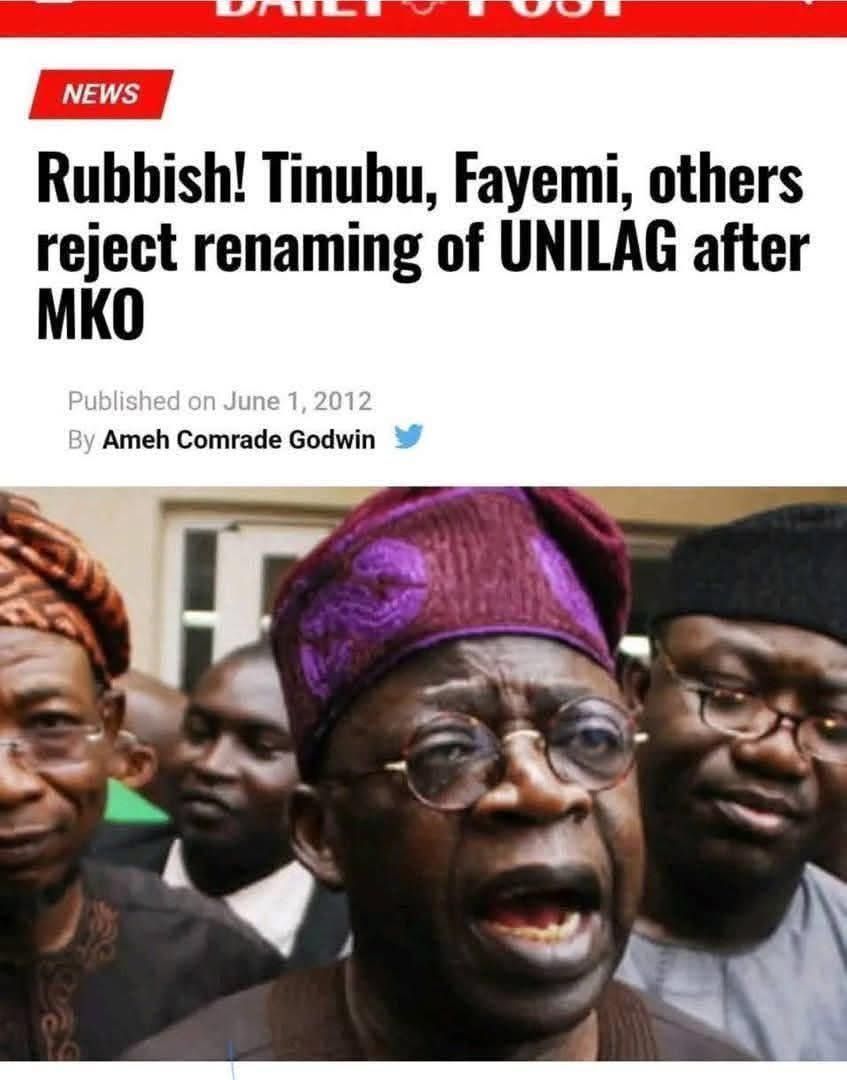Open the main article photo
Image resolution: width=847 pixels, height=1080 pixels.
coord(424,773)
